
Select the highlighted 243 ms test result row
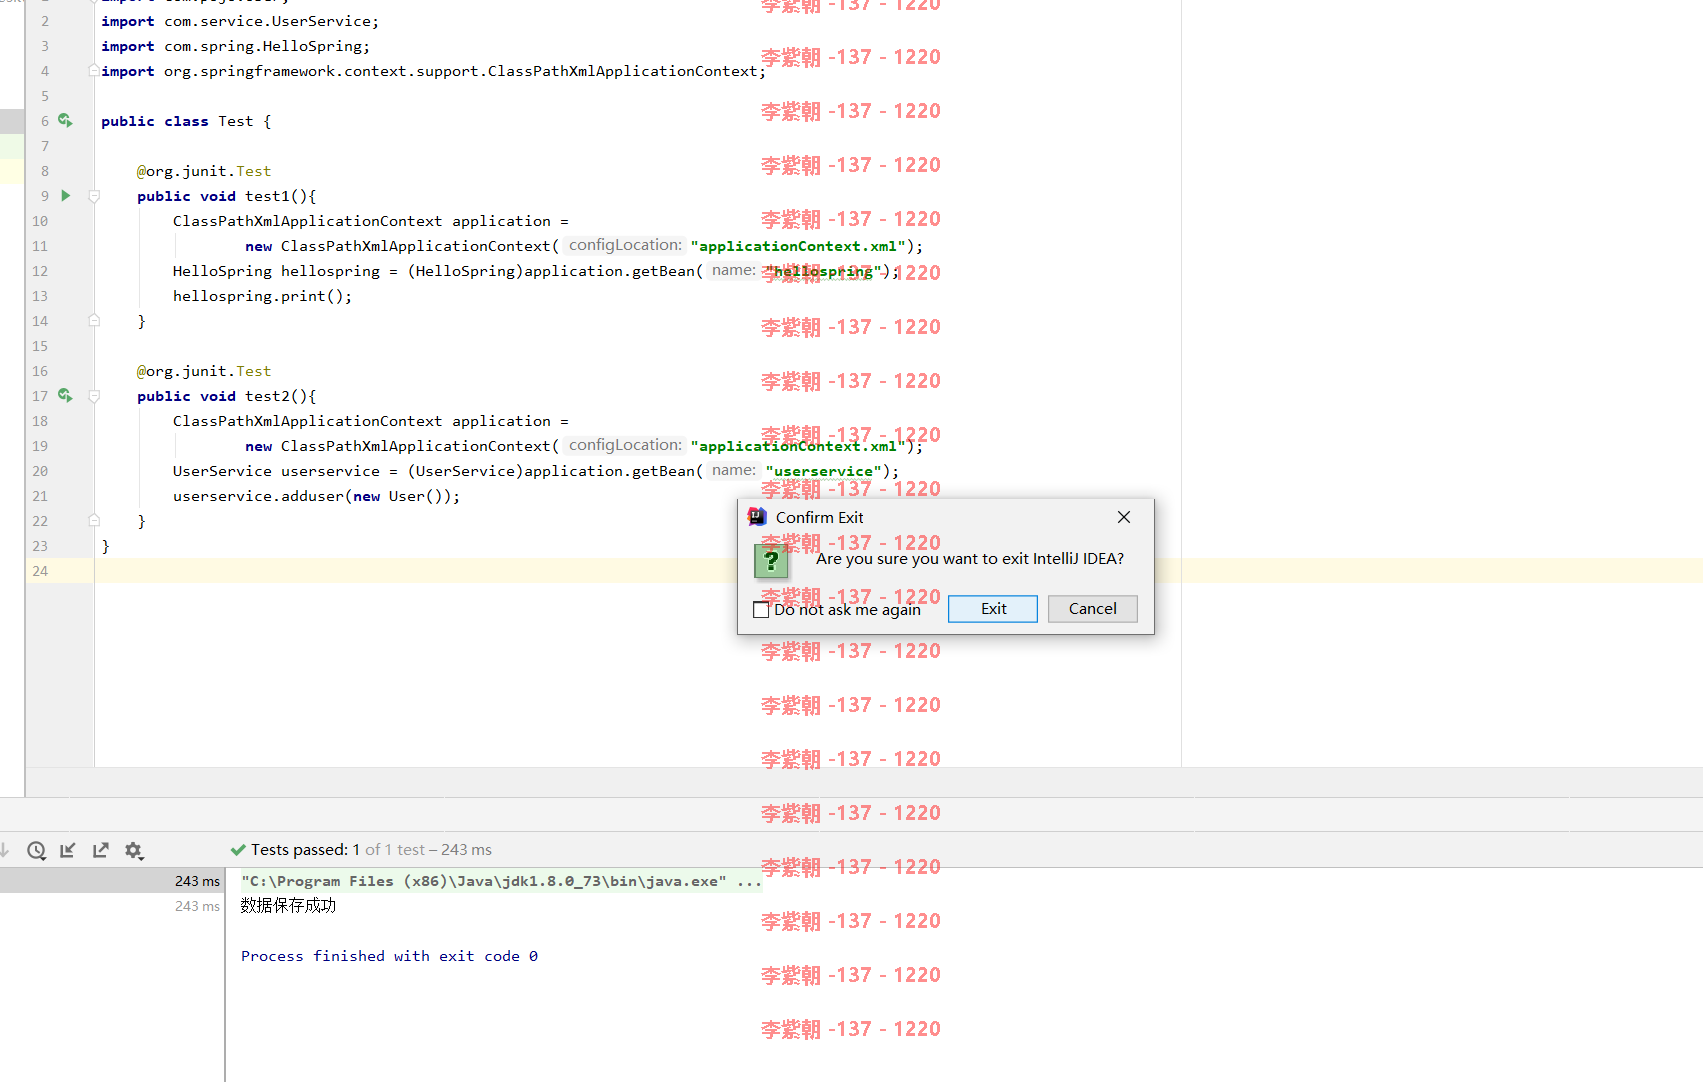[112, 881]
